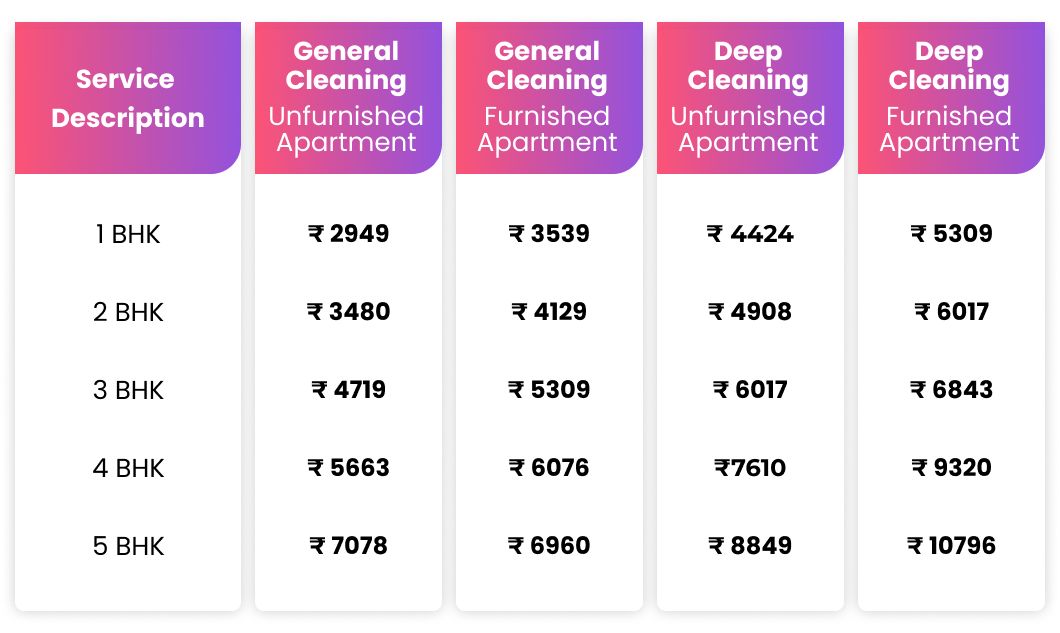
Task: Select the General Cleaning Furnished Apartment header
Action: pyautogui.click(x=548, y=98)
